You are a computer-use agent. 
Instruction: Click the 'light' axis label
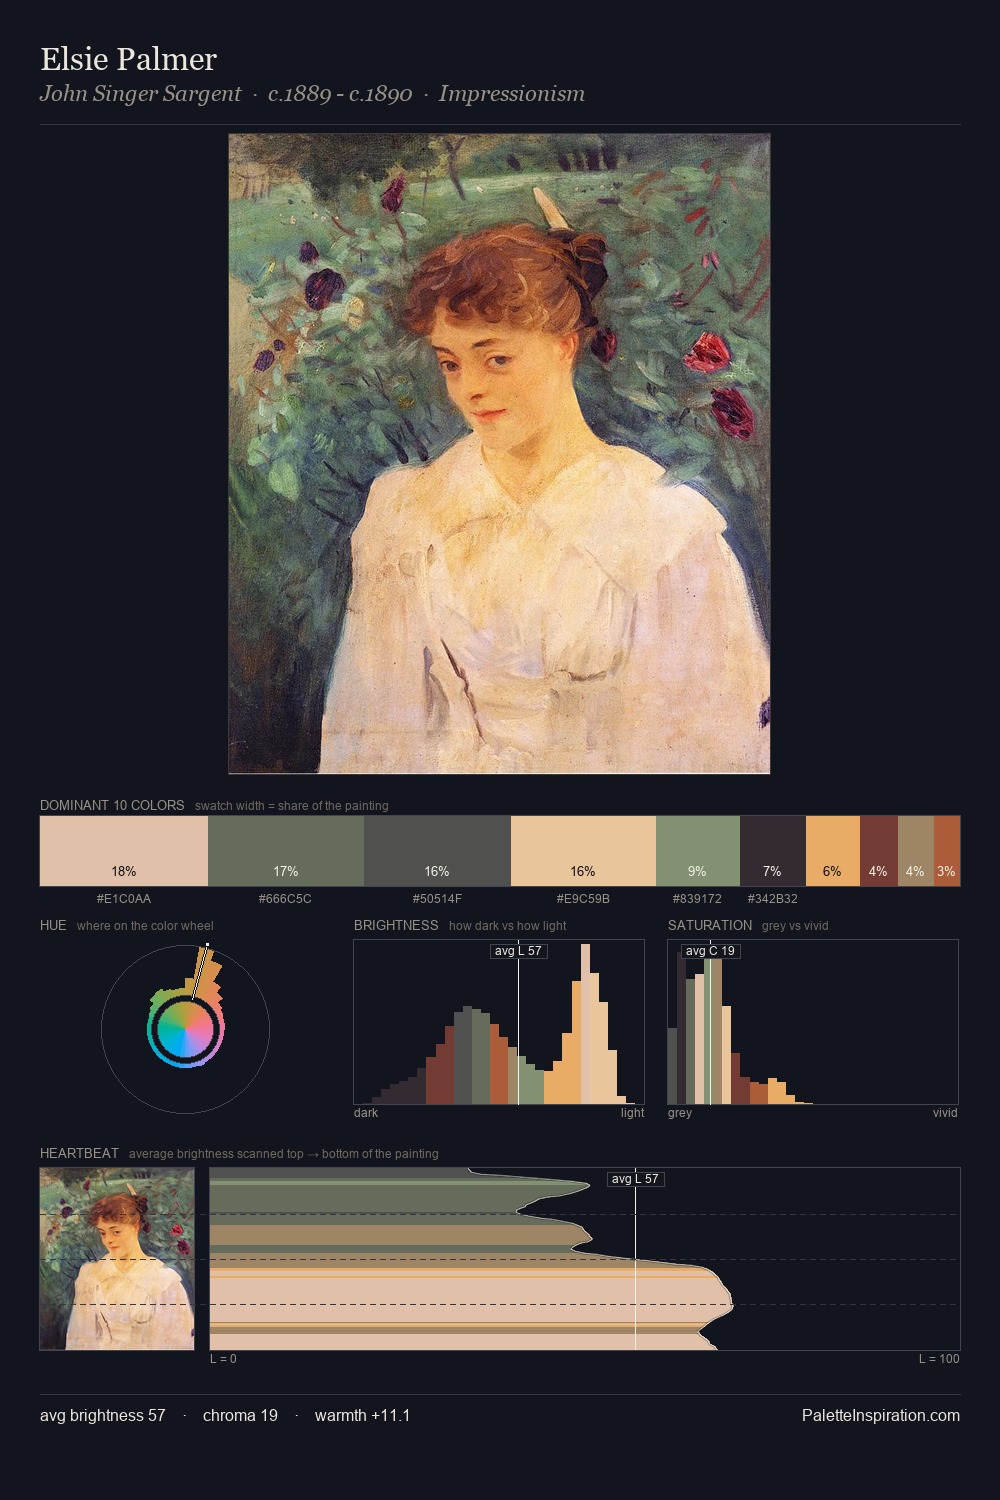[x=633, y=1113]
